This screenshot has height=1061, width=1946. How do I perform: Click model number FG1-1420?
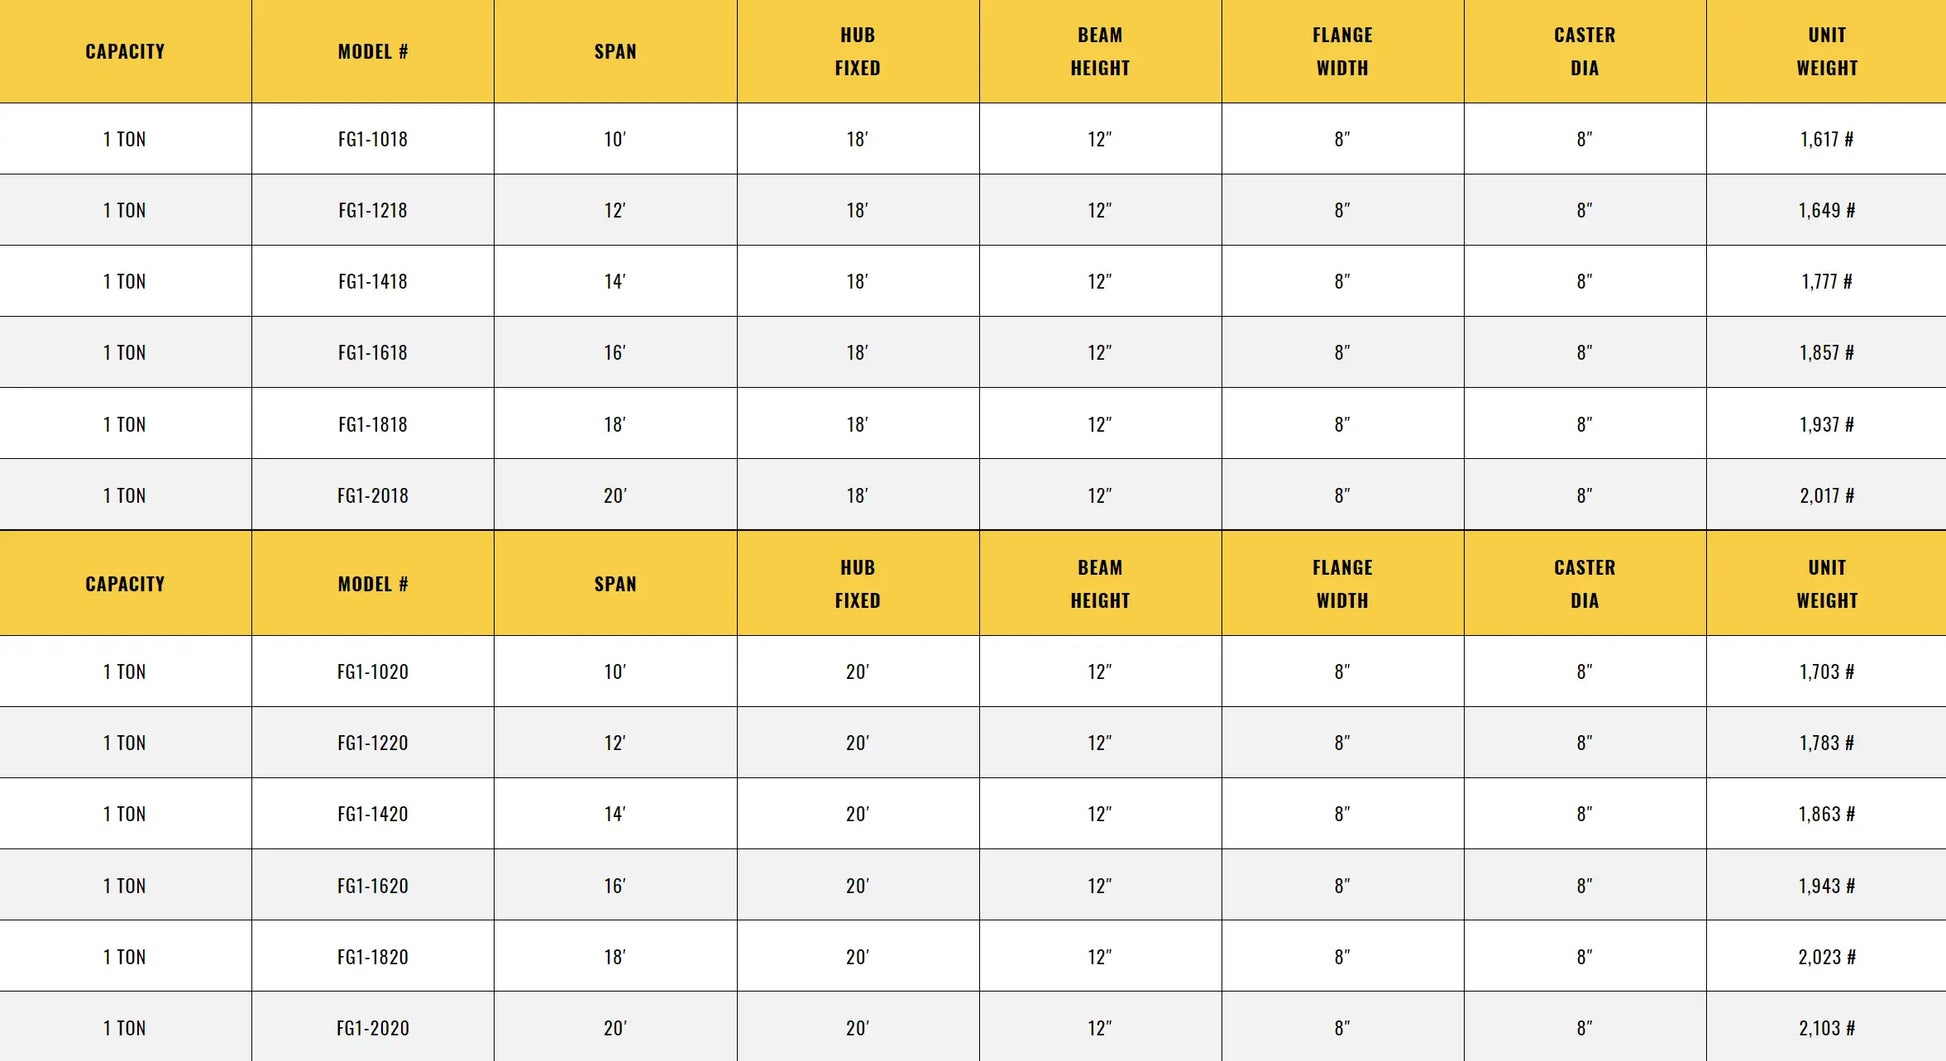[372, 814]
